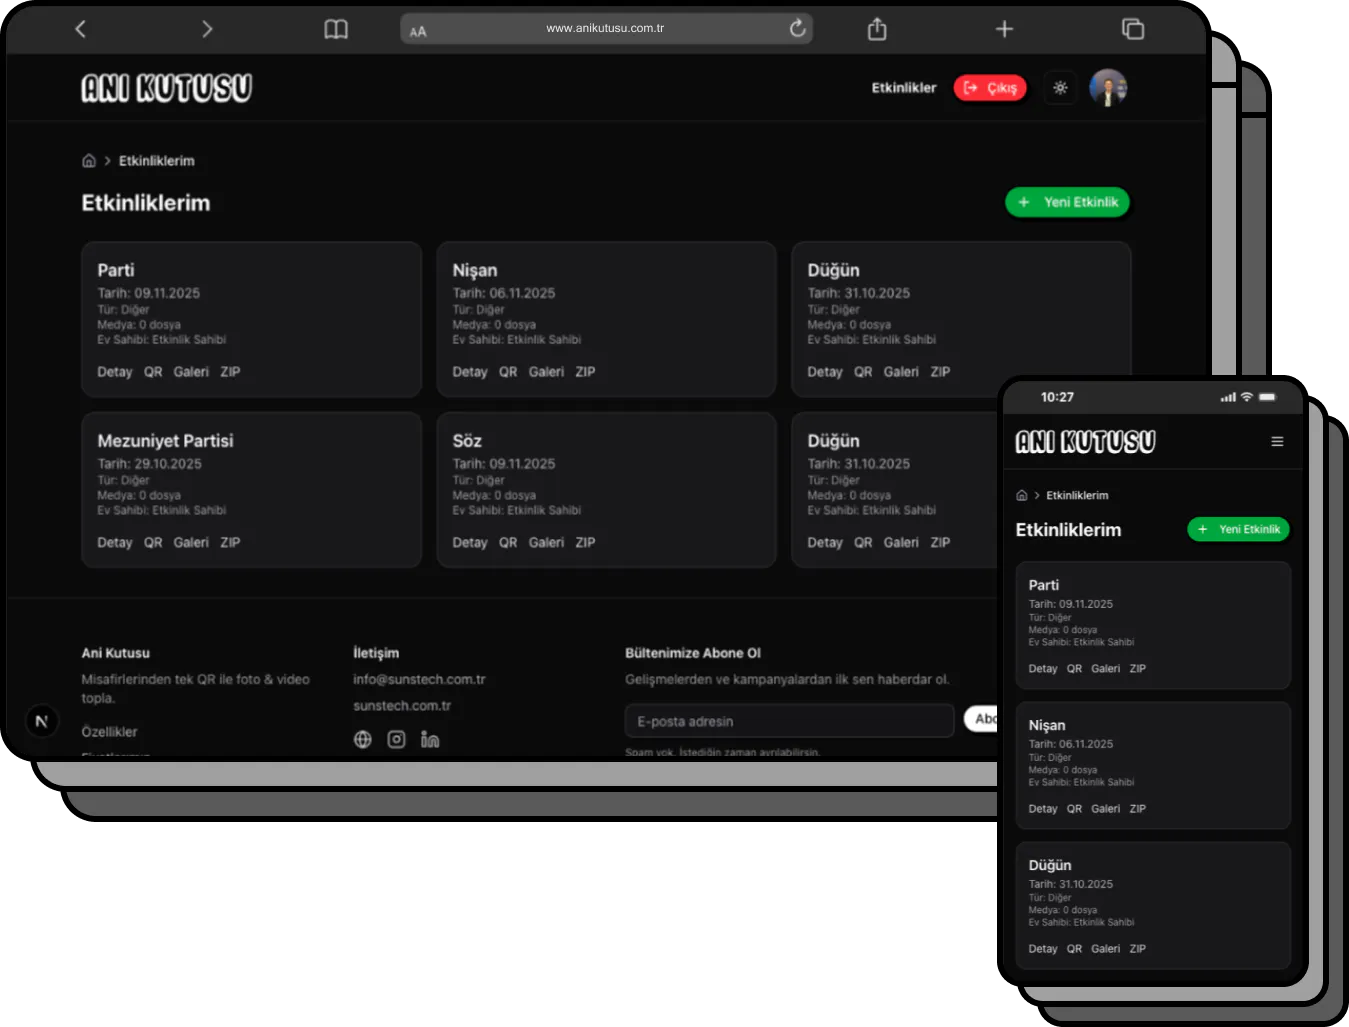Open Detay for Söz card
This screenshot has width=1349, height=1027.
pyautogui.click(x=470, y=543)
